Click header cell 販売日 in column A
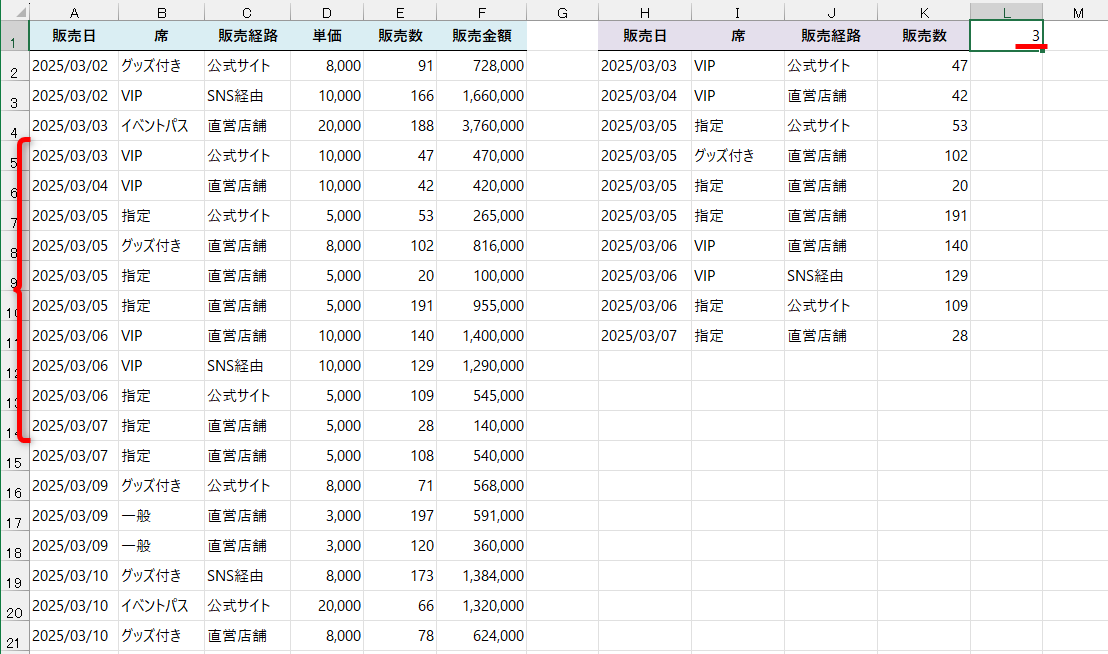Image resolution: width=1108 pixels, height=654 pixels. [x=74, y=36]
